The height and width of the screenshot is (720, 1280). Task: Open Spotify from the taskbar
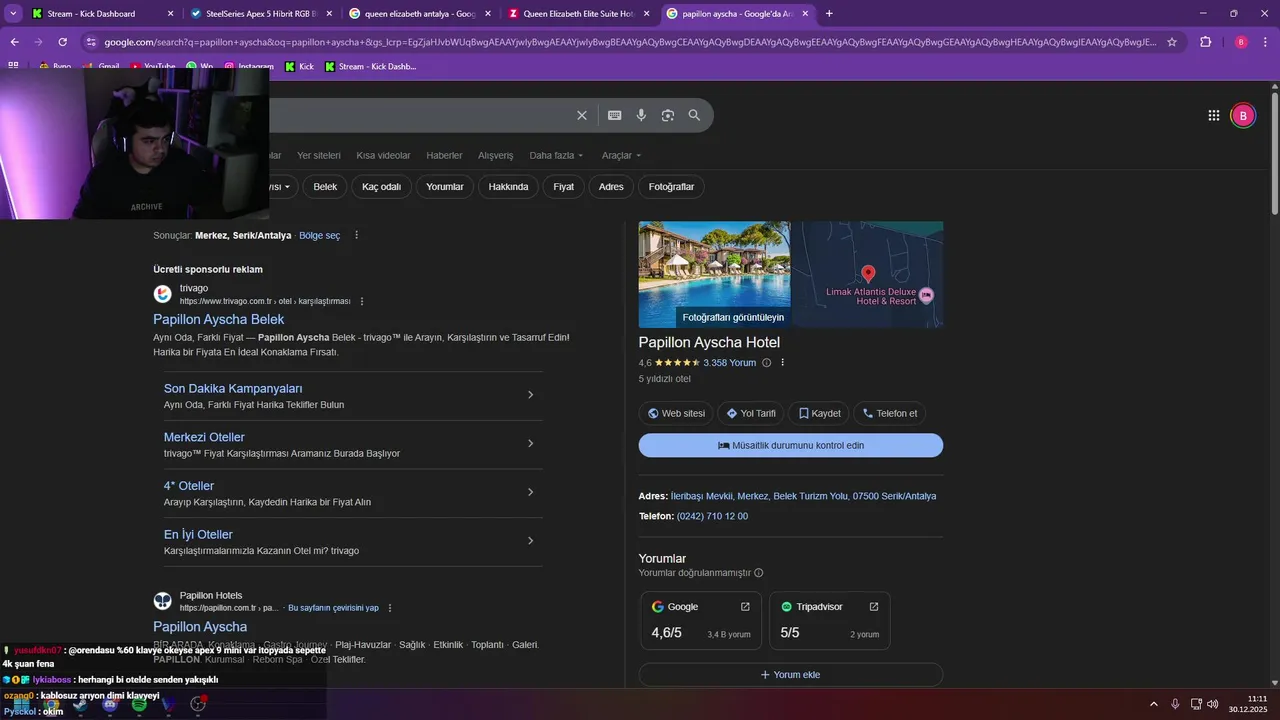tap(139, 705)
